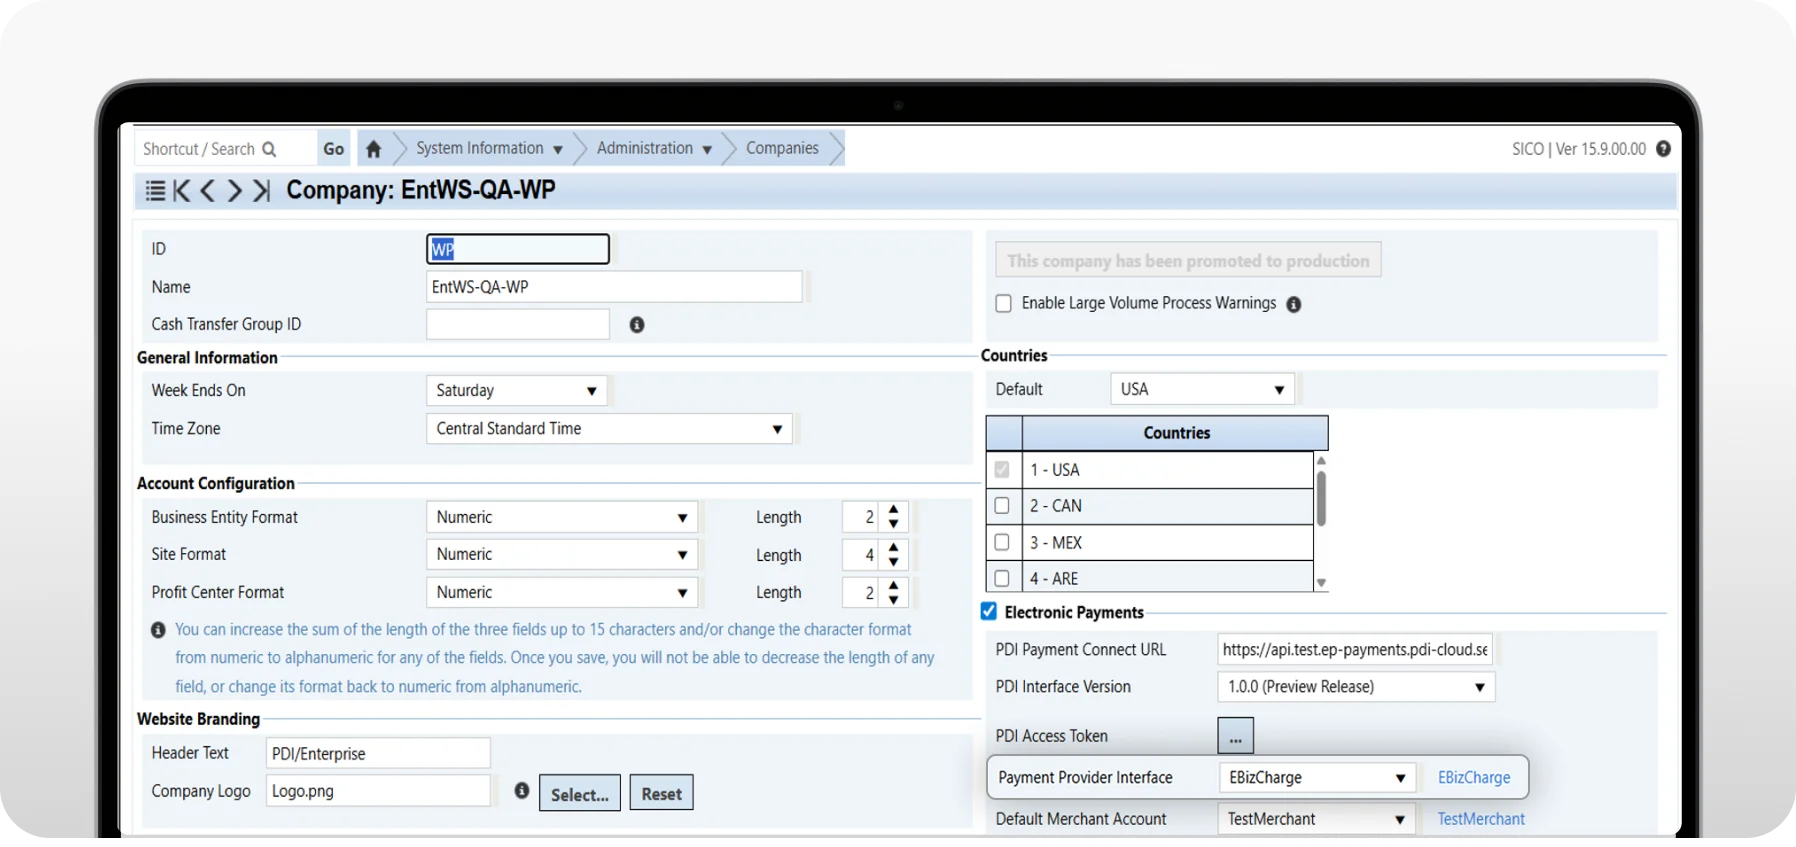
Task: Click the Company Logo filename field
Action: click(378, 791)
